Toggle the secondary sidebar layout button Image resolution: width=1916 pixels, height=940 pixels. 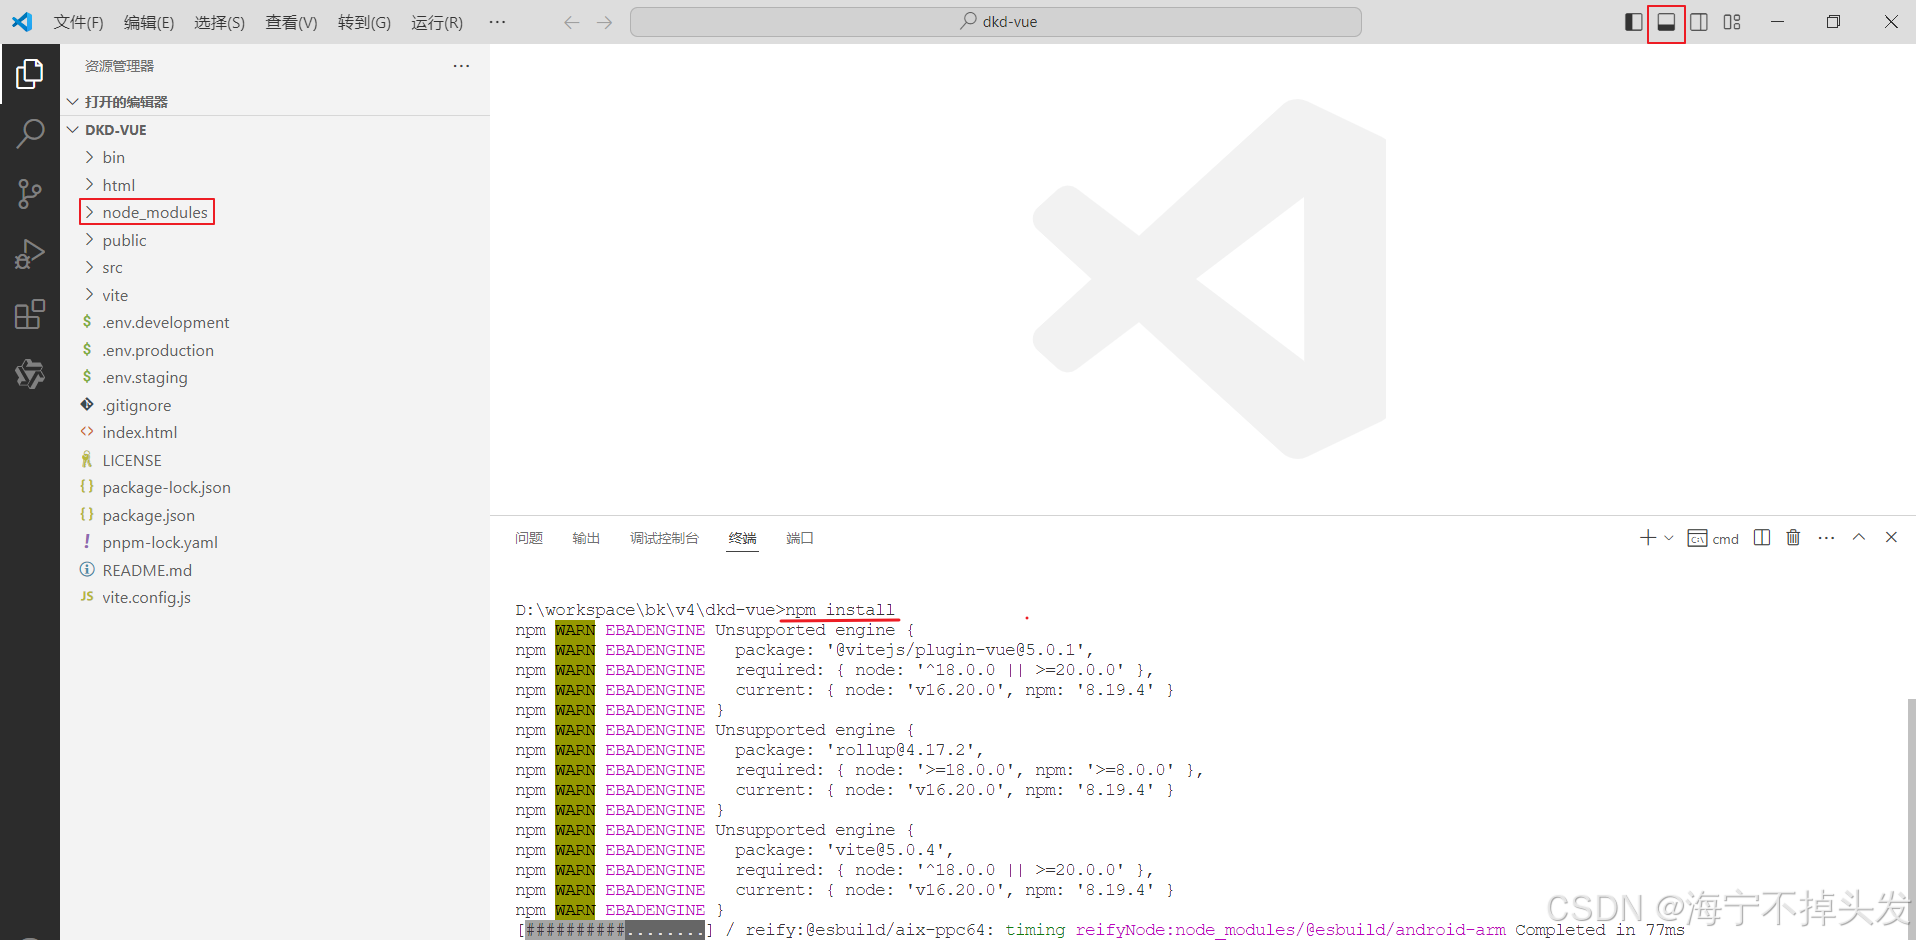click(1699, 22)
